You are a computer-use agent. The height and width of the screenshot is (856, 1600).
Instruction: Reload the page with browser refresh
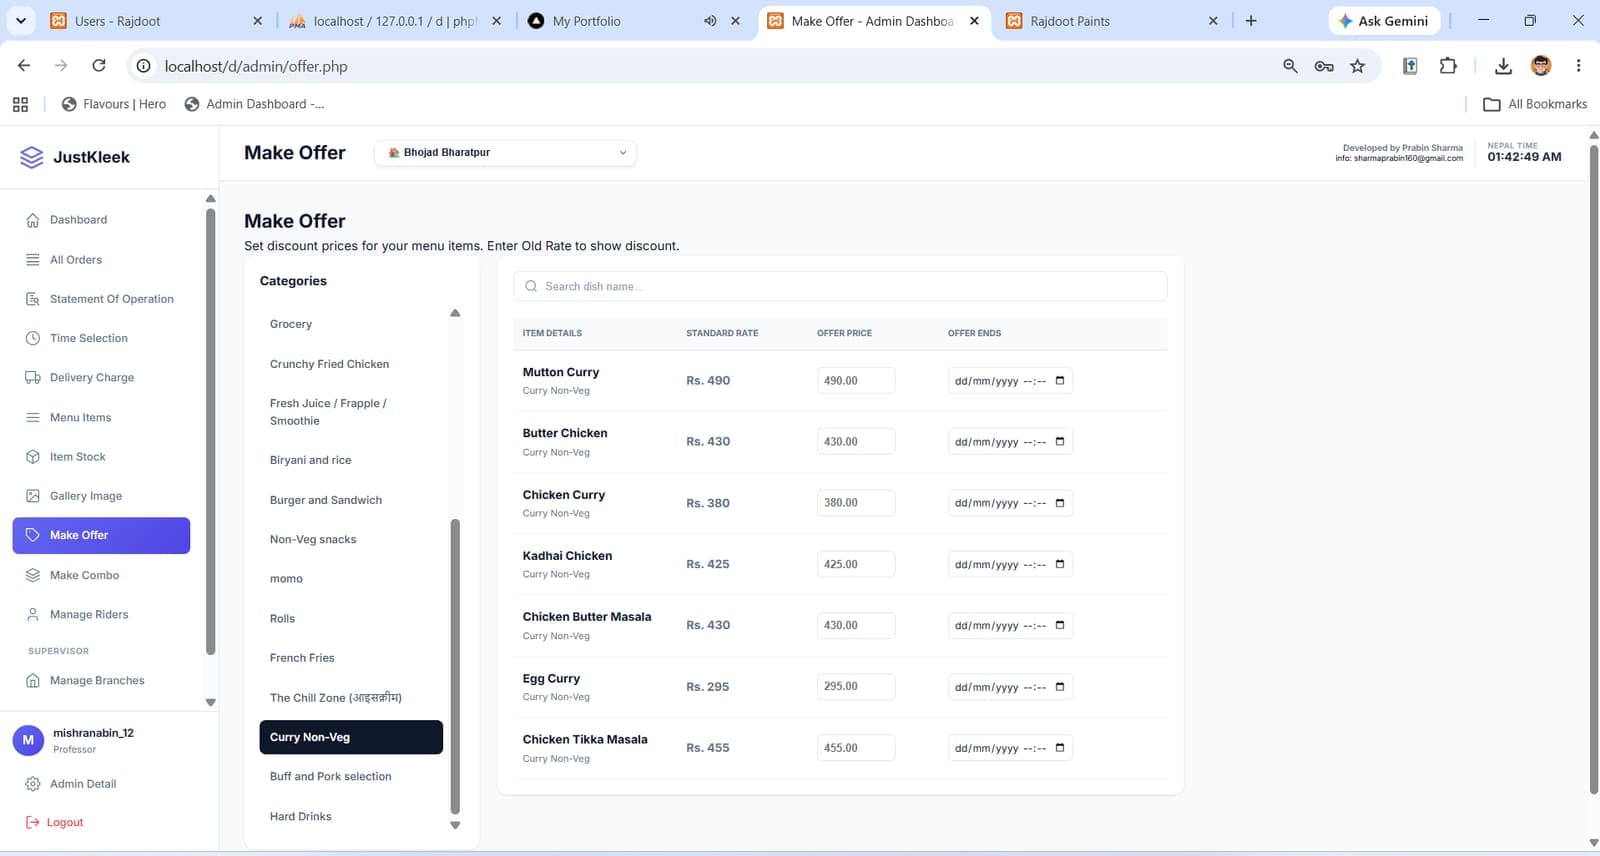click(99, 66)
